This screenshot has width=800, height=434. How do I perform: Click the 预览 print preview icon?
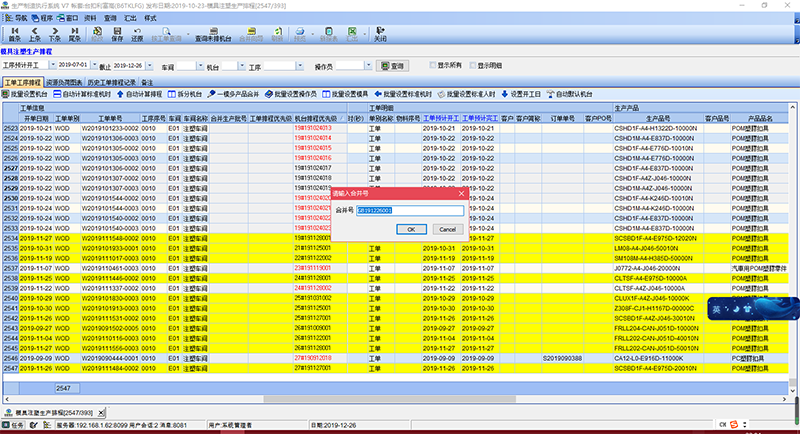[299, 34]
